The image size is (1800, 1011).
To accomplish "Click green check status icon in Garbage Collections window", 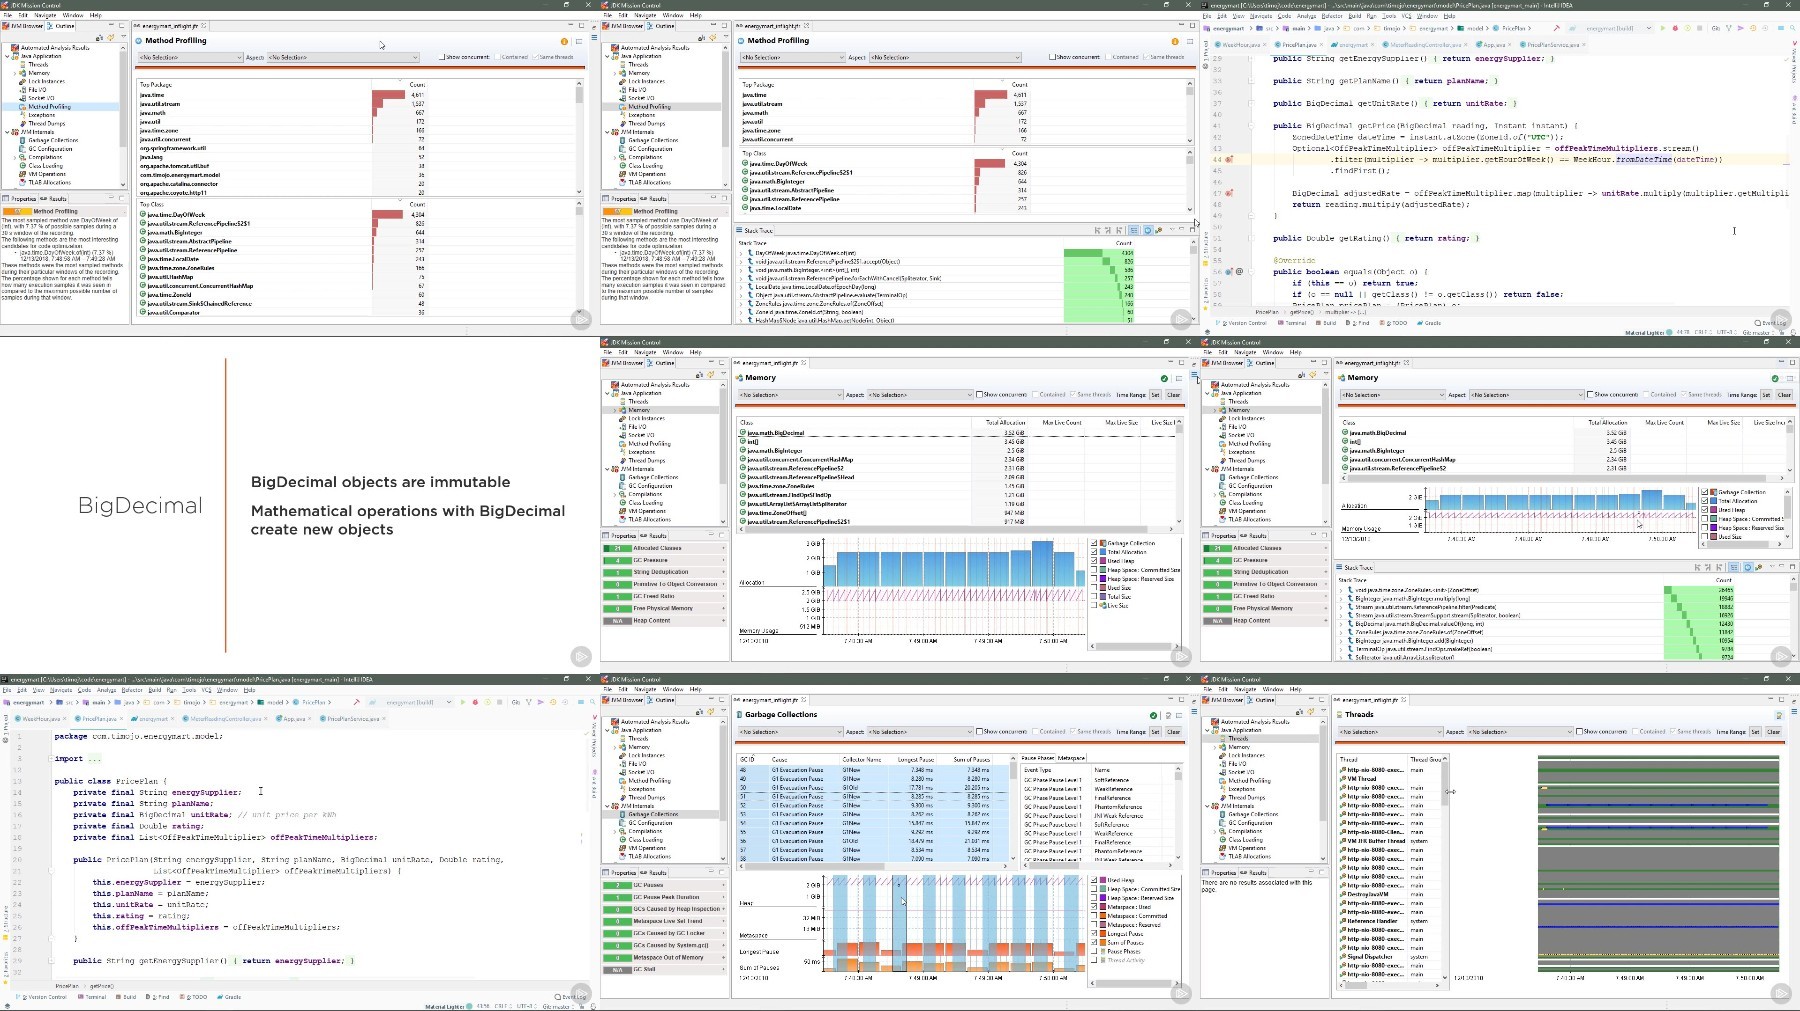I will [x=1153, y=715].
